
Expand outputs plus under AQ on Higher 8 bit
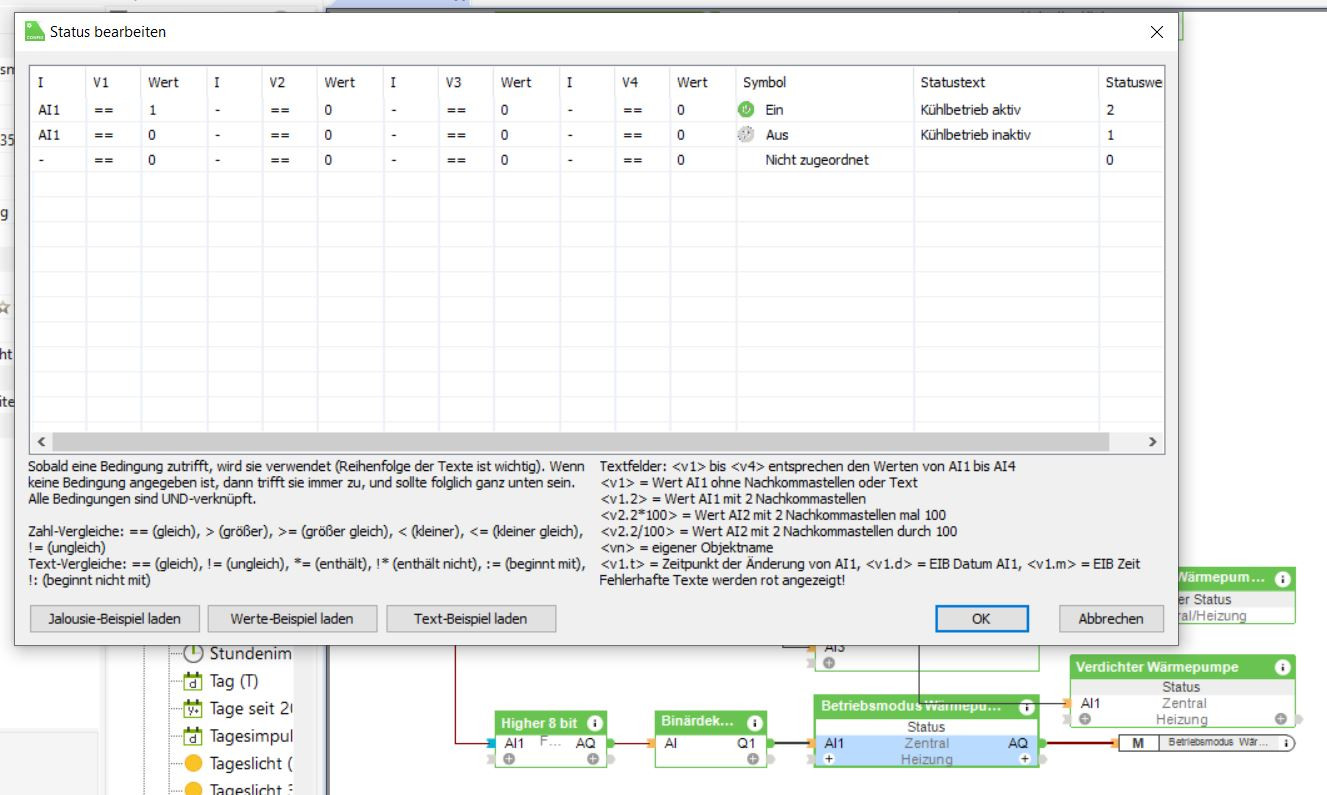[593, 759]
